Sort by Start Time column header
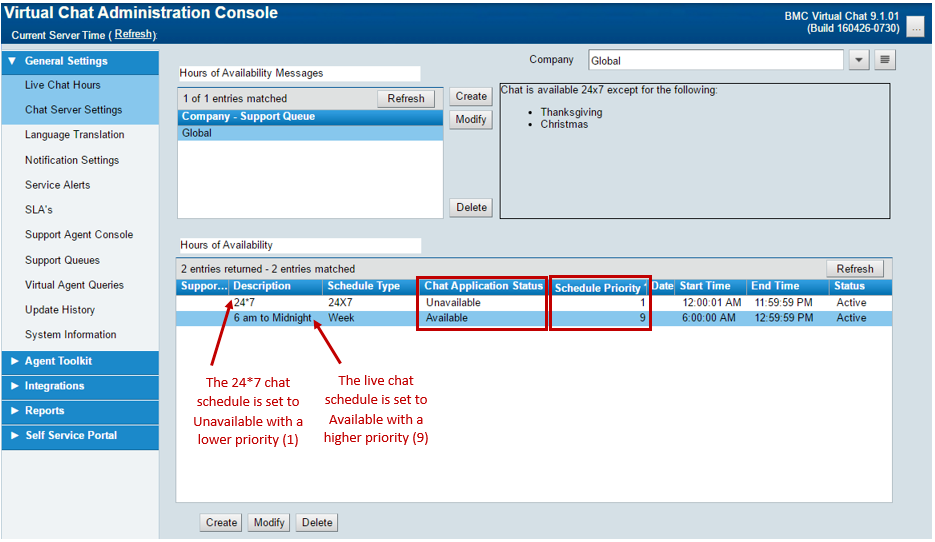Viewport: 935px width, 542px height. 711,286
